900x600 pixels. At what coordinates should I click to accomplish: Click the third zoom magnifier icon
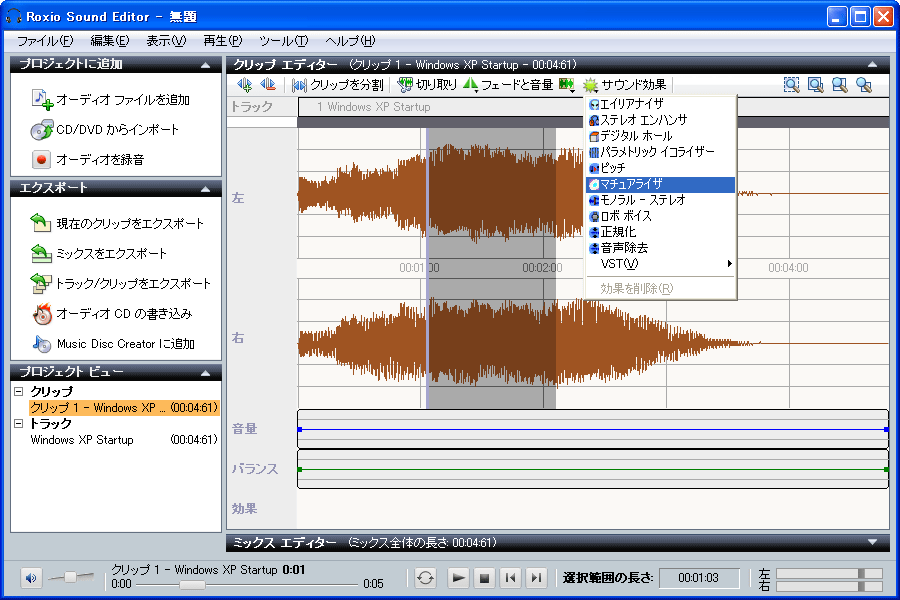(x=840, y=85)
